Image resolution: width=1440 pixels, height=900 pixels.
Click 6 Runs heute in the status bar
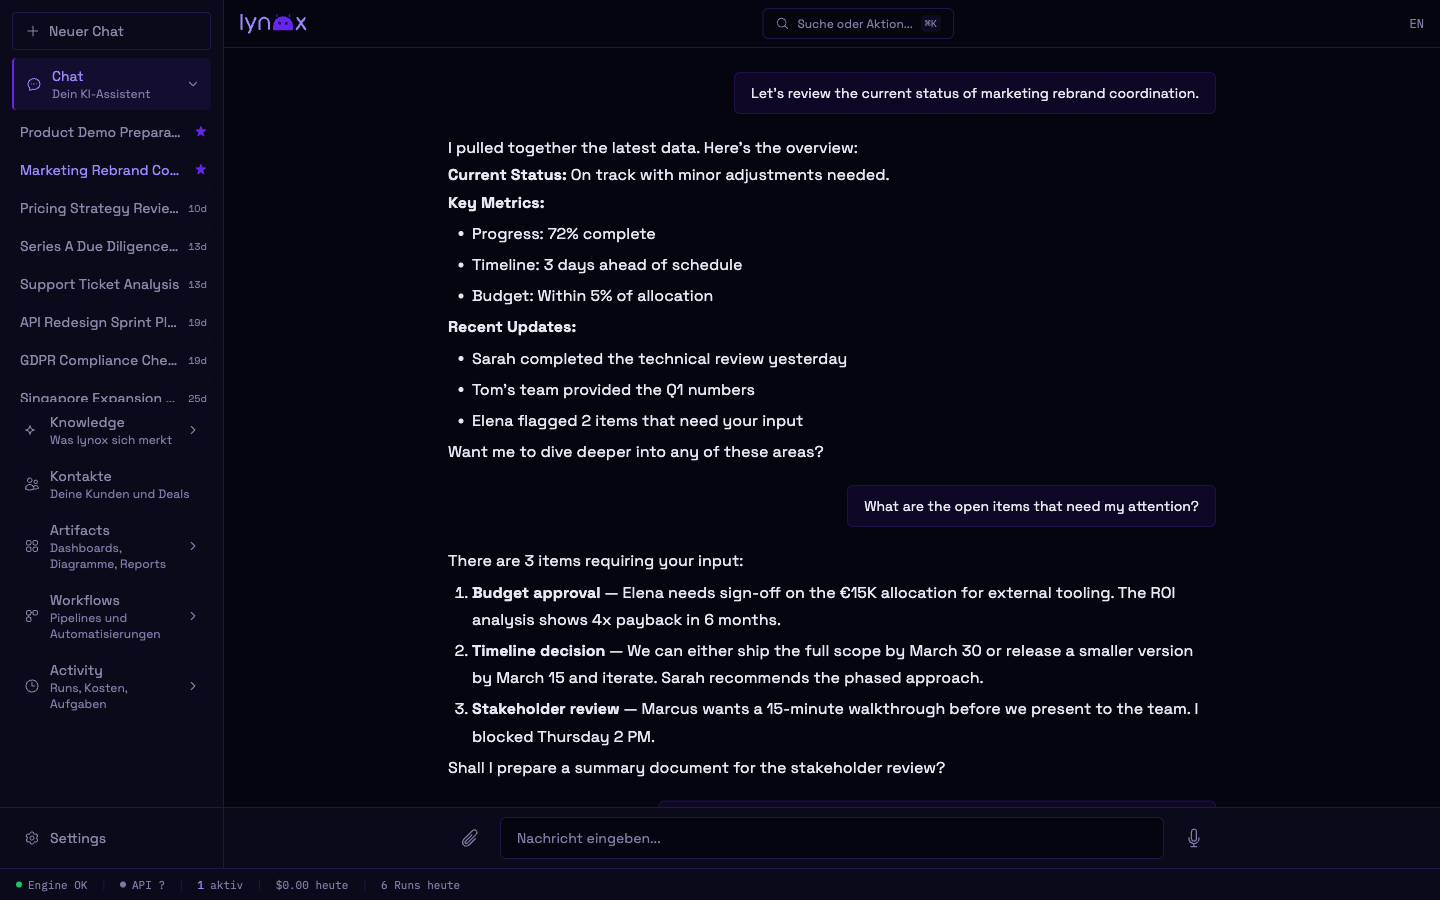coord(420,885)
